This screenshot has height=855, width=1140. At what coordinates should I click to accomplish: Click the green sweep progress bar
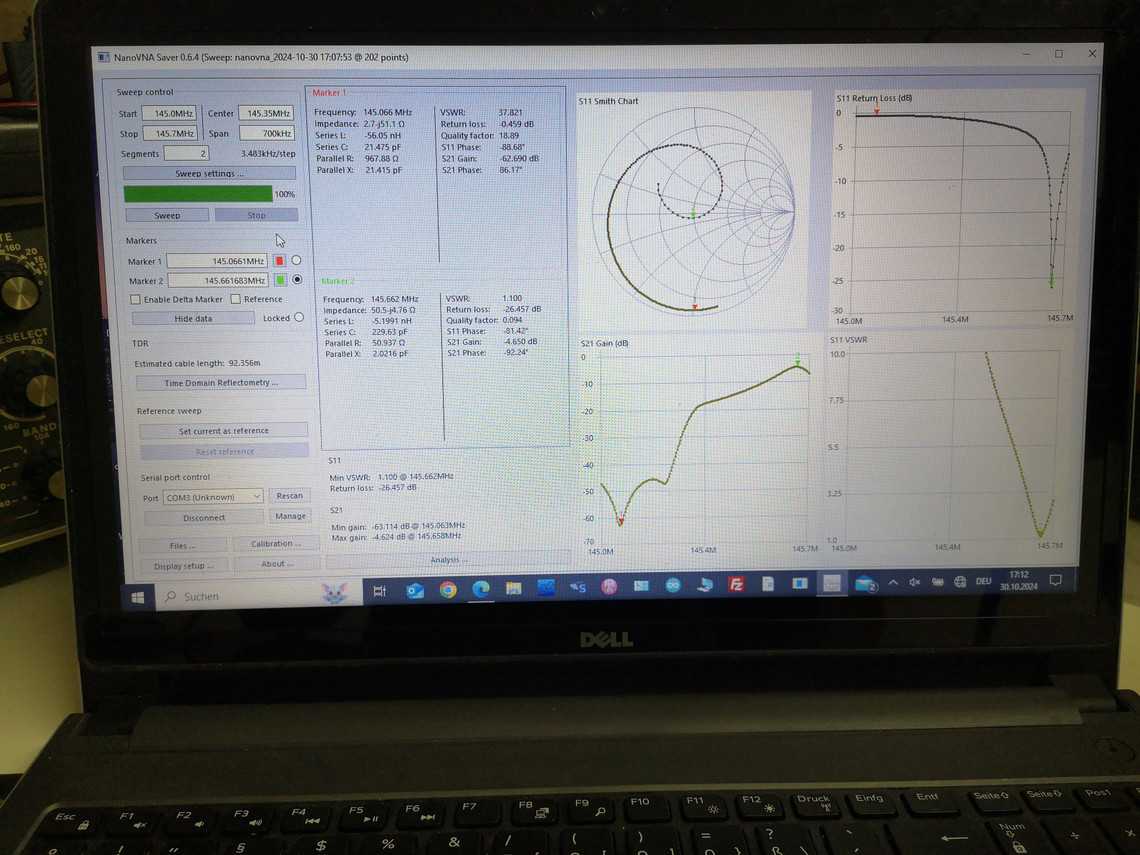pyautogui.click(x=198, y=193)
